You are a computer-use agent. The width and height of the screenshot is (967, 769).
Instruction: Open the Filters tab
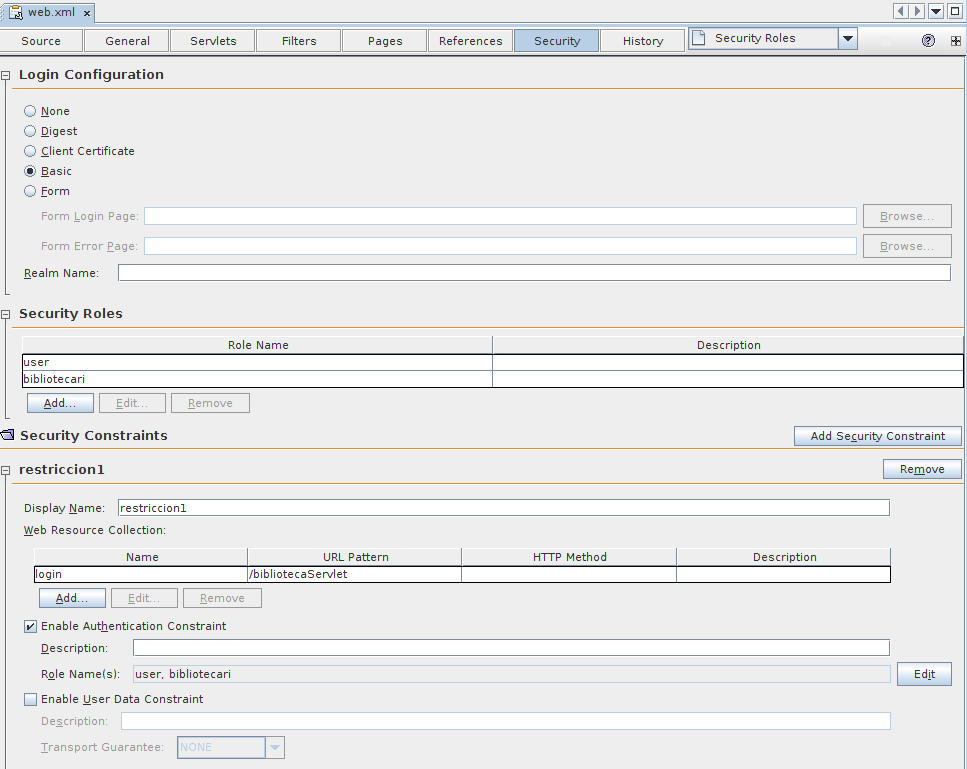click(298, 41)
